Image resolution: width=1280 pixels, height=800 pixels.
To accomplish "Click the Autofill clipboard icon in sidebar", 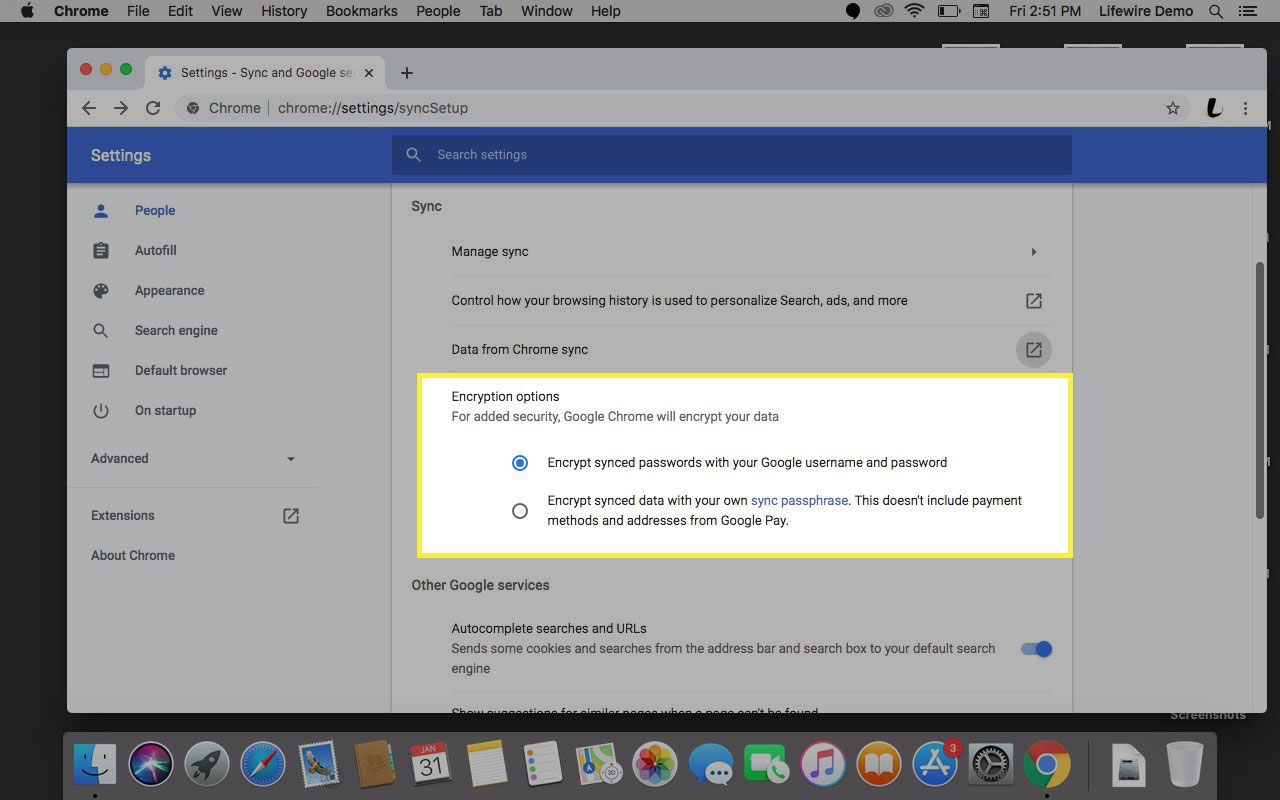I will coord(101,251).
